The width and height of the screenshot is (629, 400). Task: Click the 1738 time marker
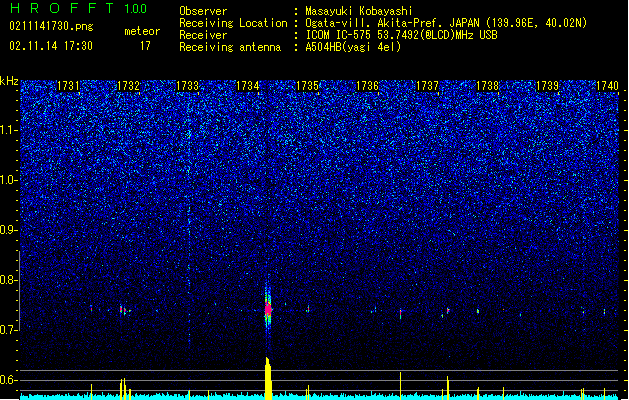tap(487, 86)
